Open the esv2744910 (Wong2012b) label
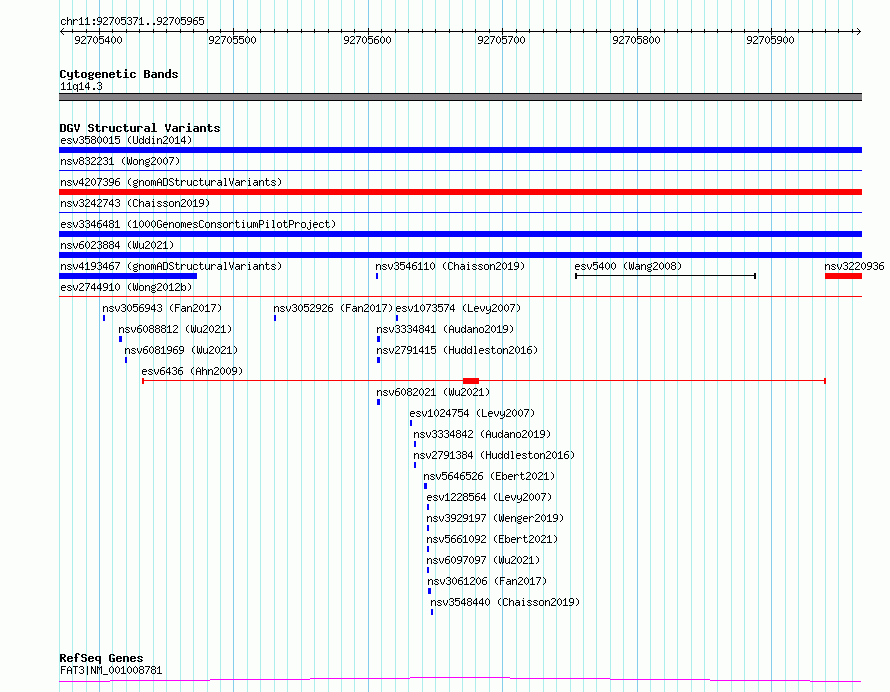 coord(126,287)
